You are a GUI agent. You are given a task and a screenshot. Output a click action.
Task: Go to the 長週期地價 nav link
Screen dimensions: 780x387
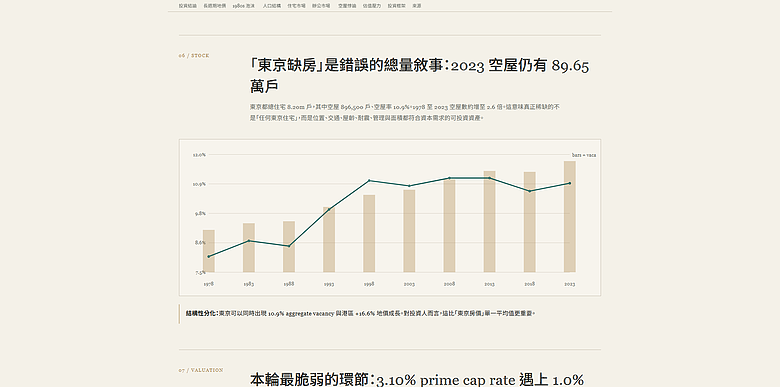(214, 6)
